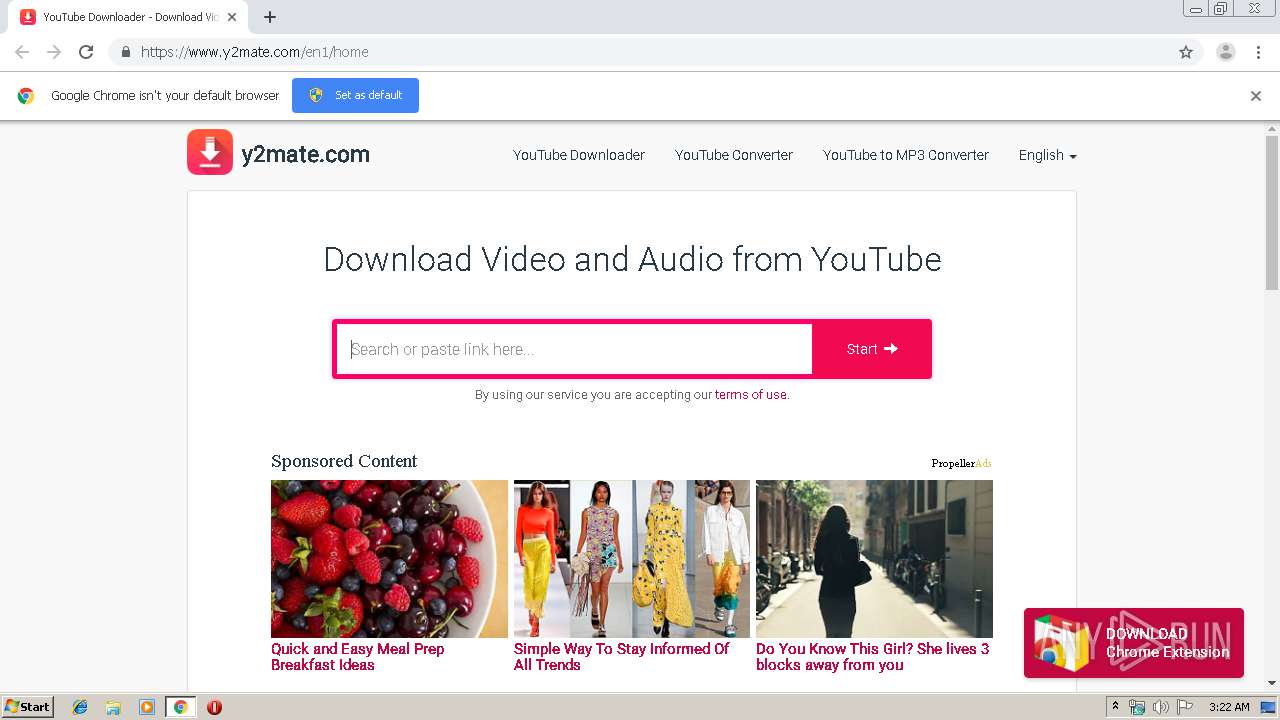
Task: Open the fashion runway trends thumbnail
Action: point(632,559)
